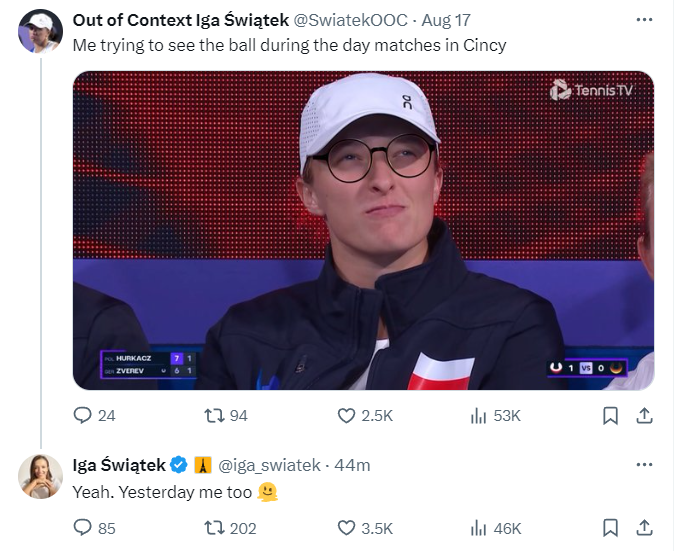Like the Out of Context tweet
Image resolution: width=682 pixels, height=551 pixels.
346,415
